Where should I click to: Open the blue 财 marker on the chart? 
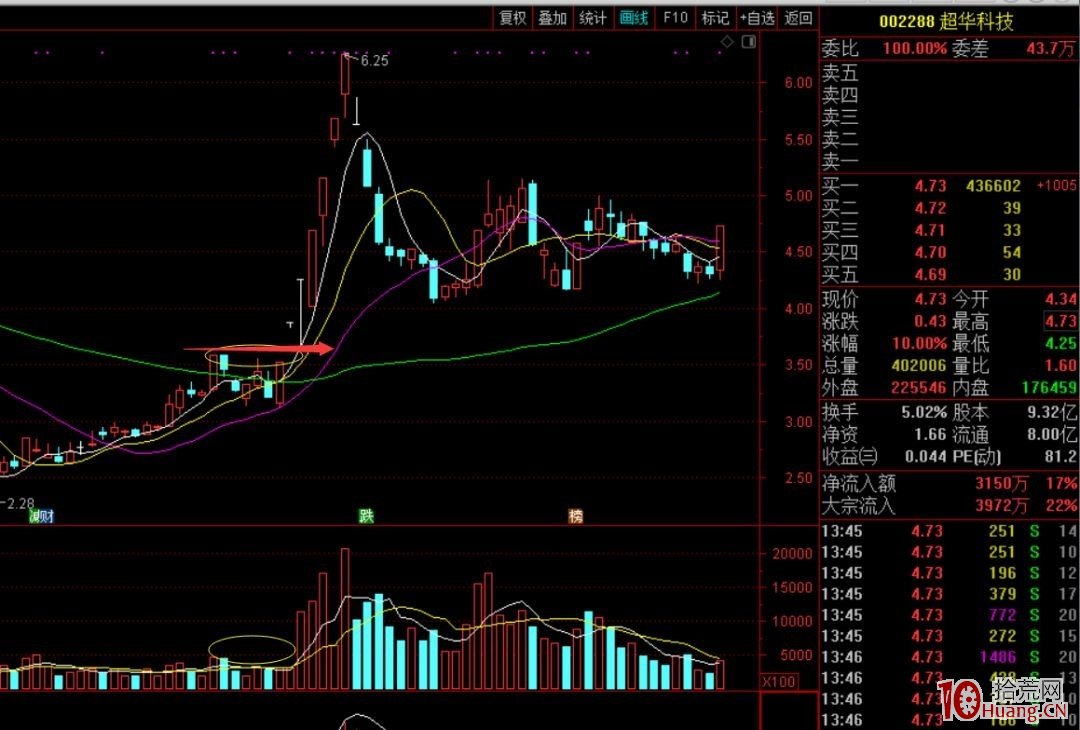point(47,517)
